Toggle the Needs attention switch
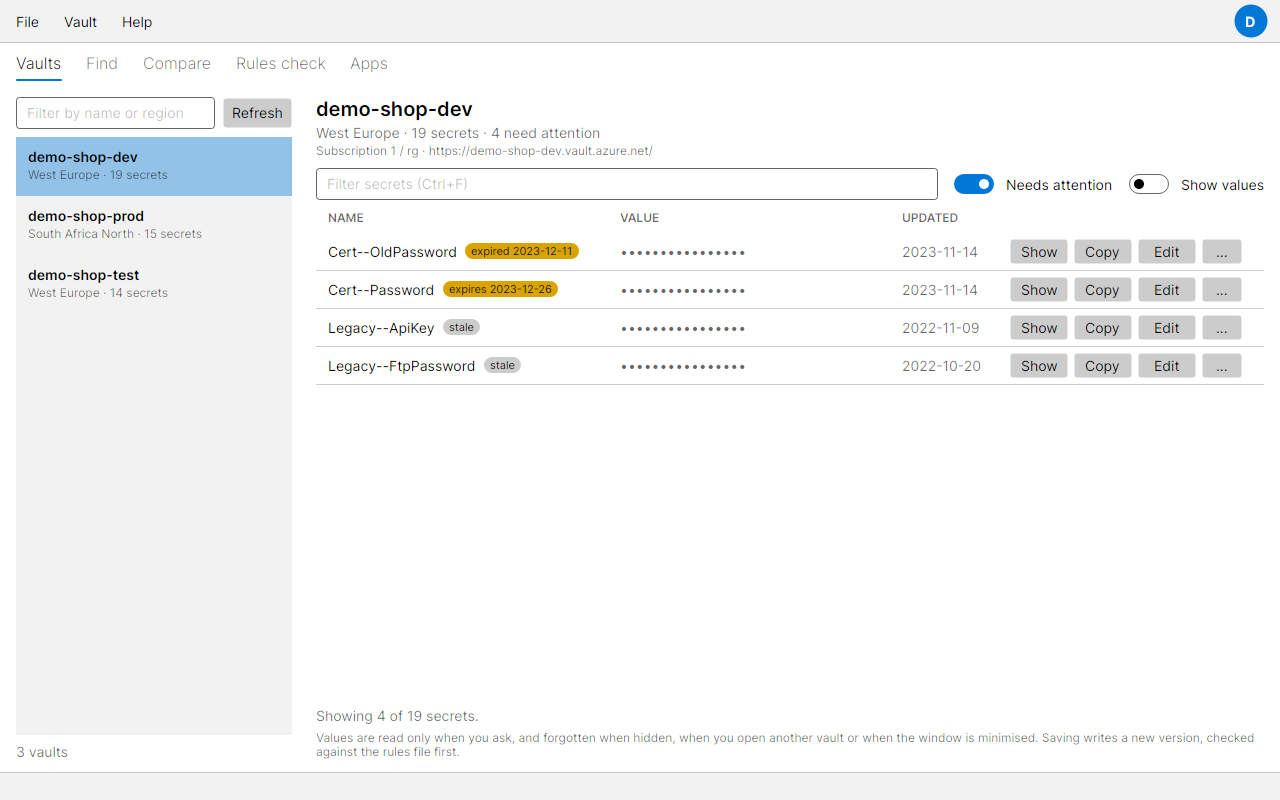1280x800 pixels. 973,184
